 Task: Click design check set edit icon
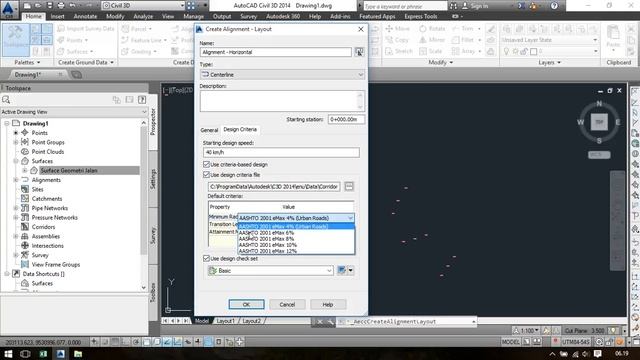(342, 270)
